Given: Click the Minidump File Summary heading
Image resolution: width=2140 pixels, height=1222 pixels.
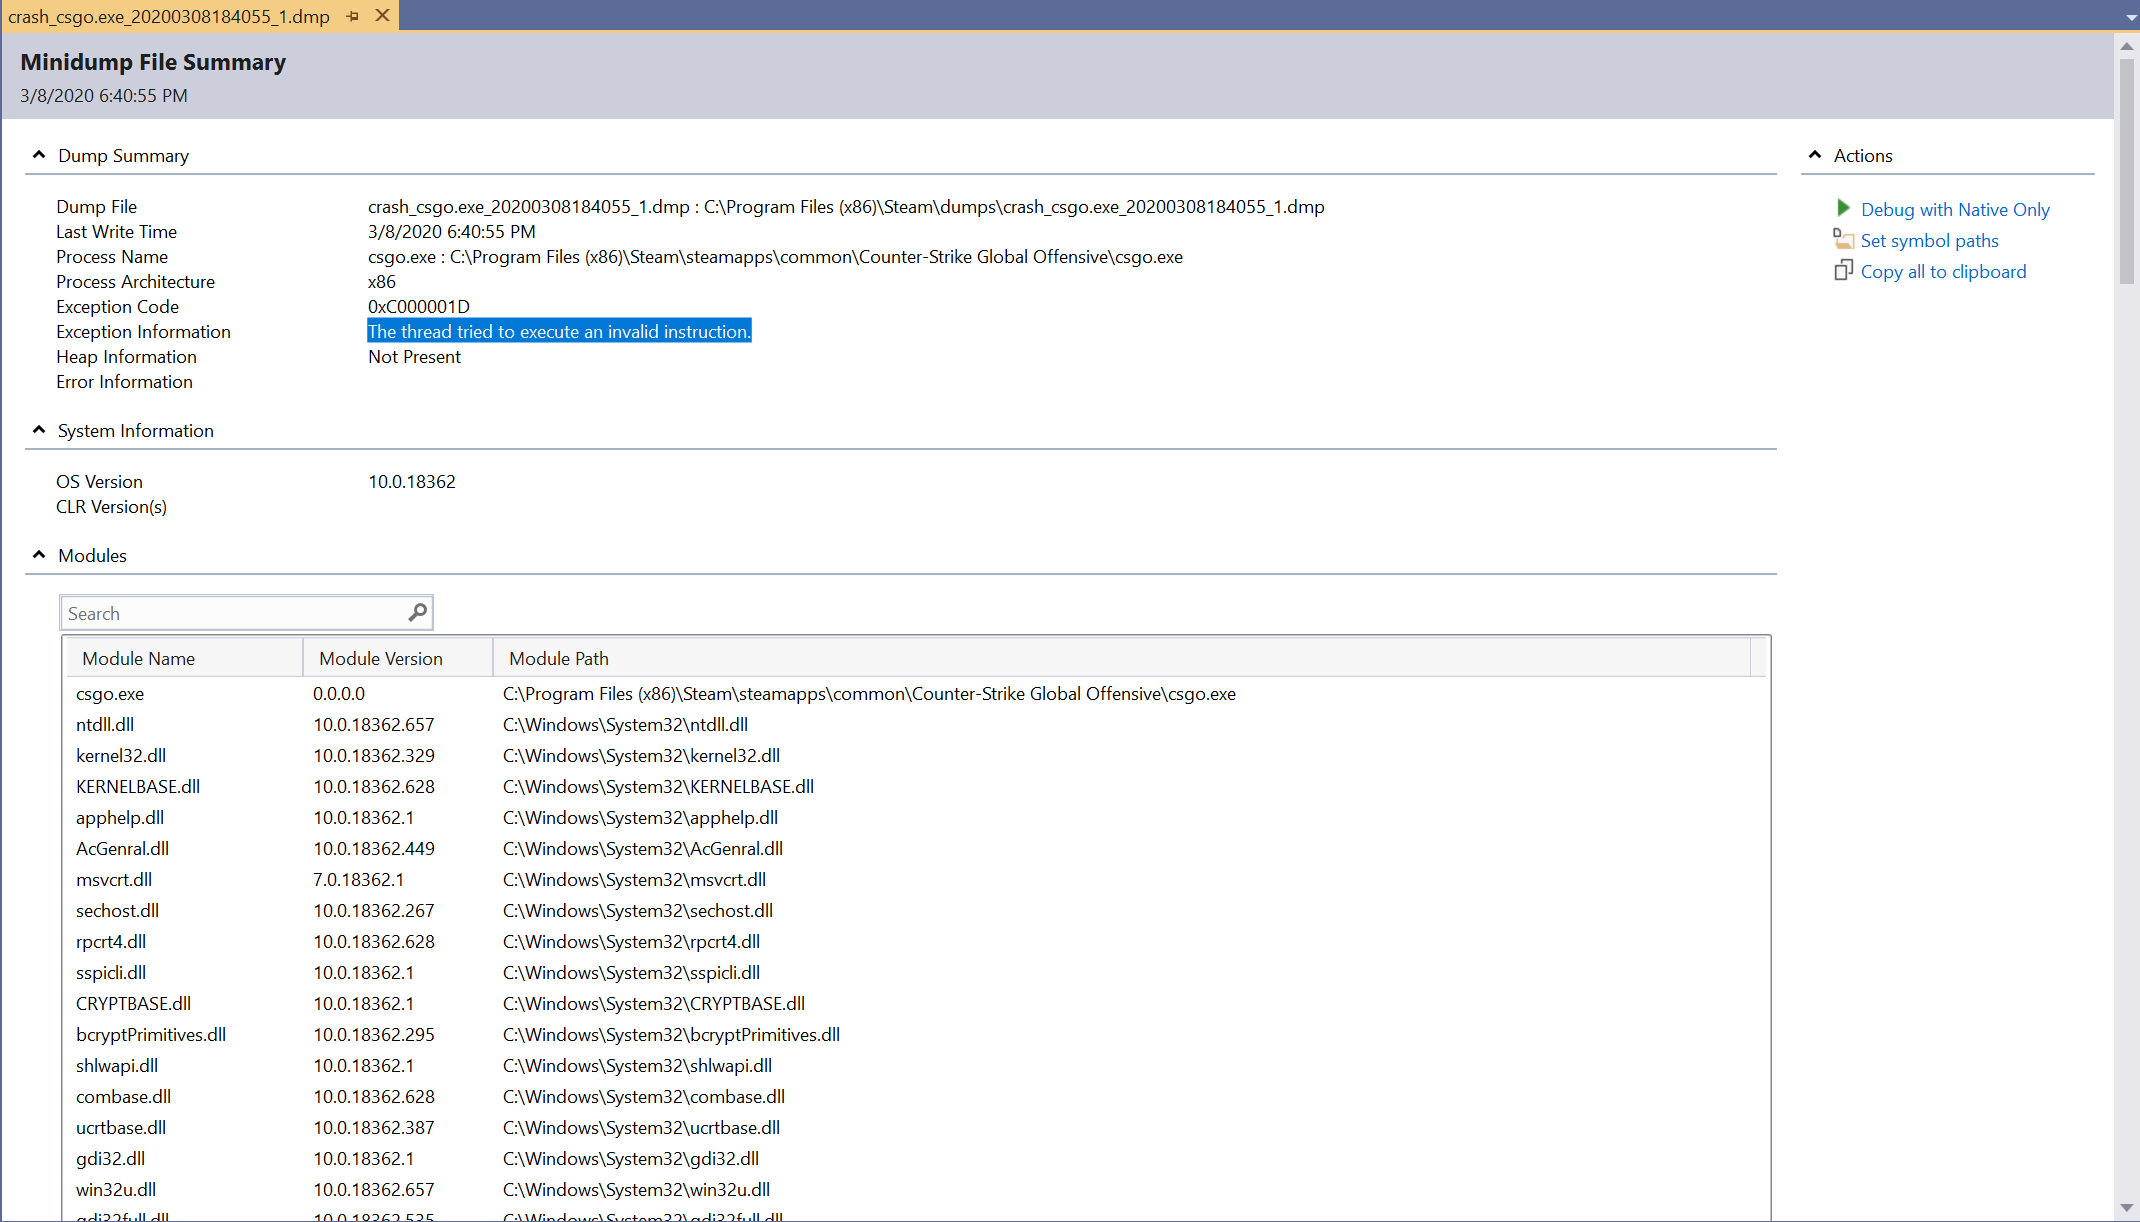Looking at the screenshot, I should click(153, 62).
